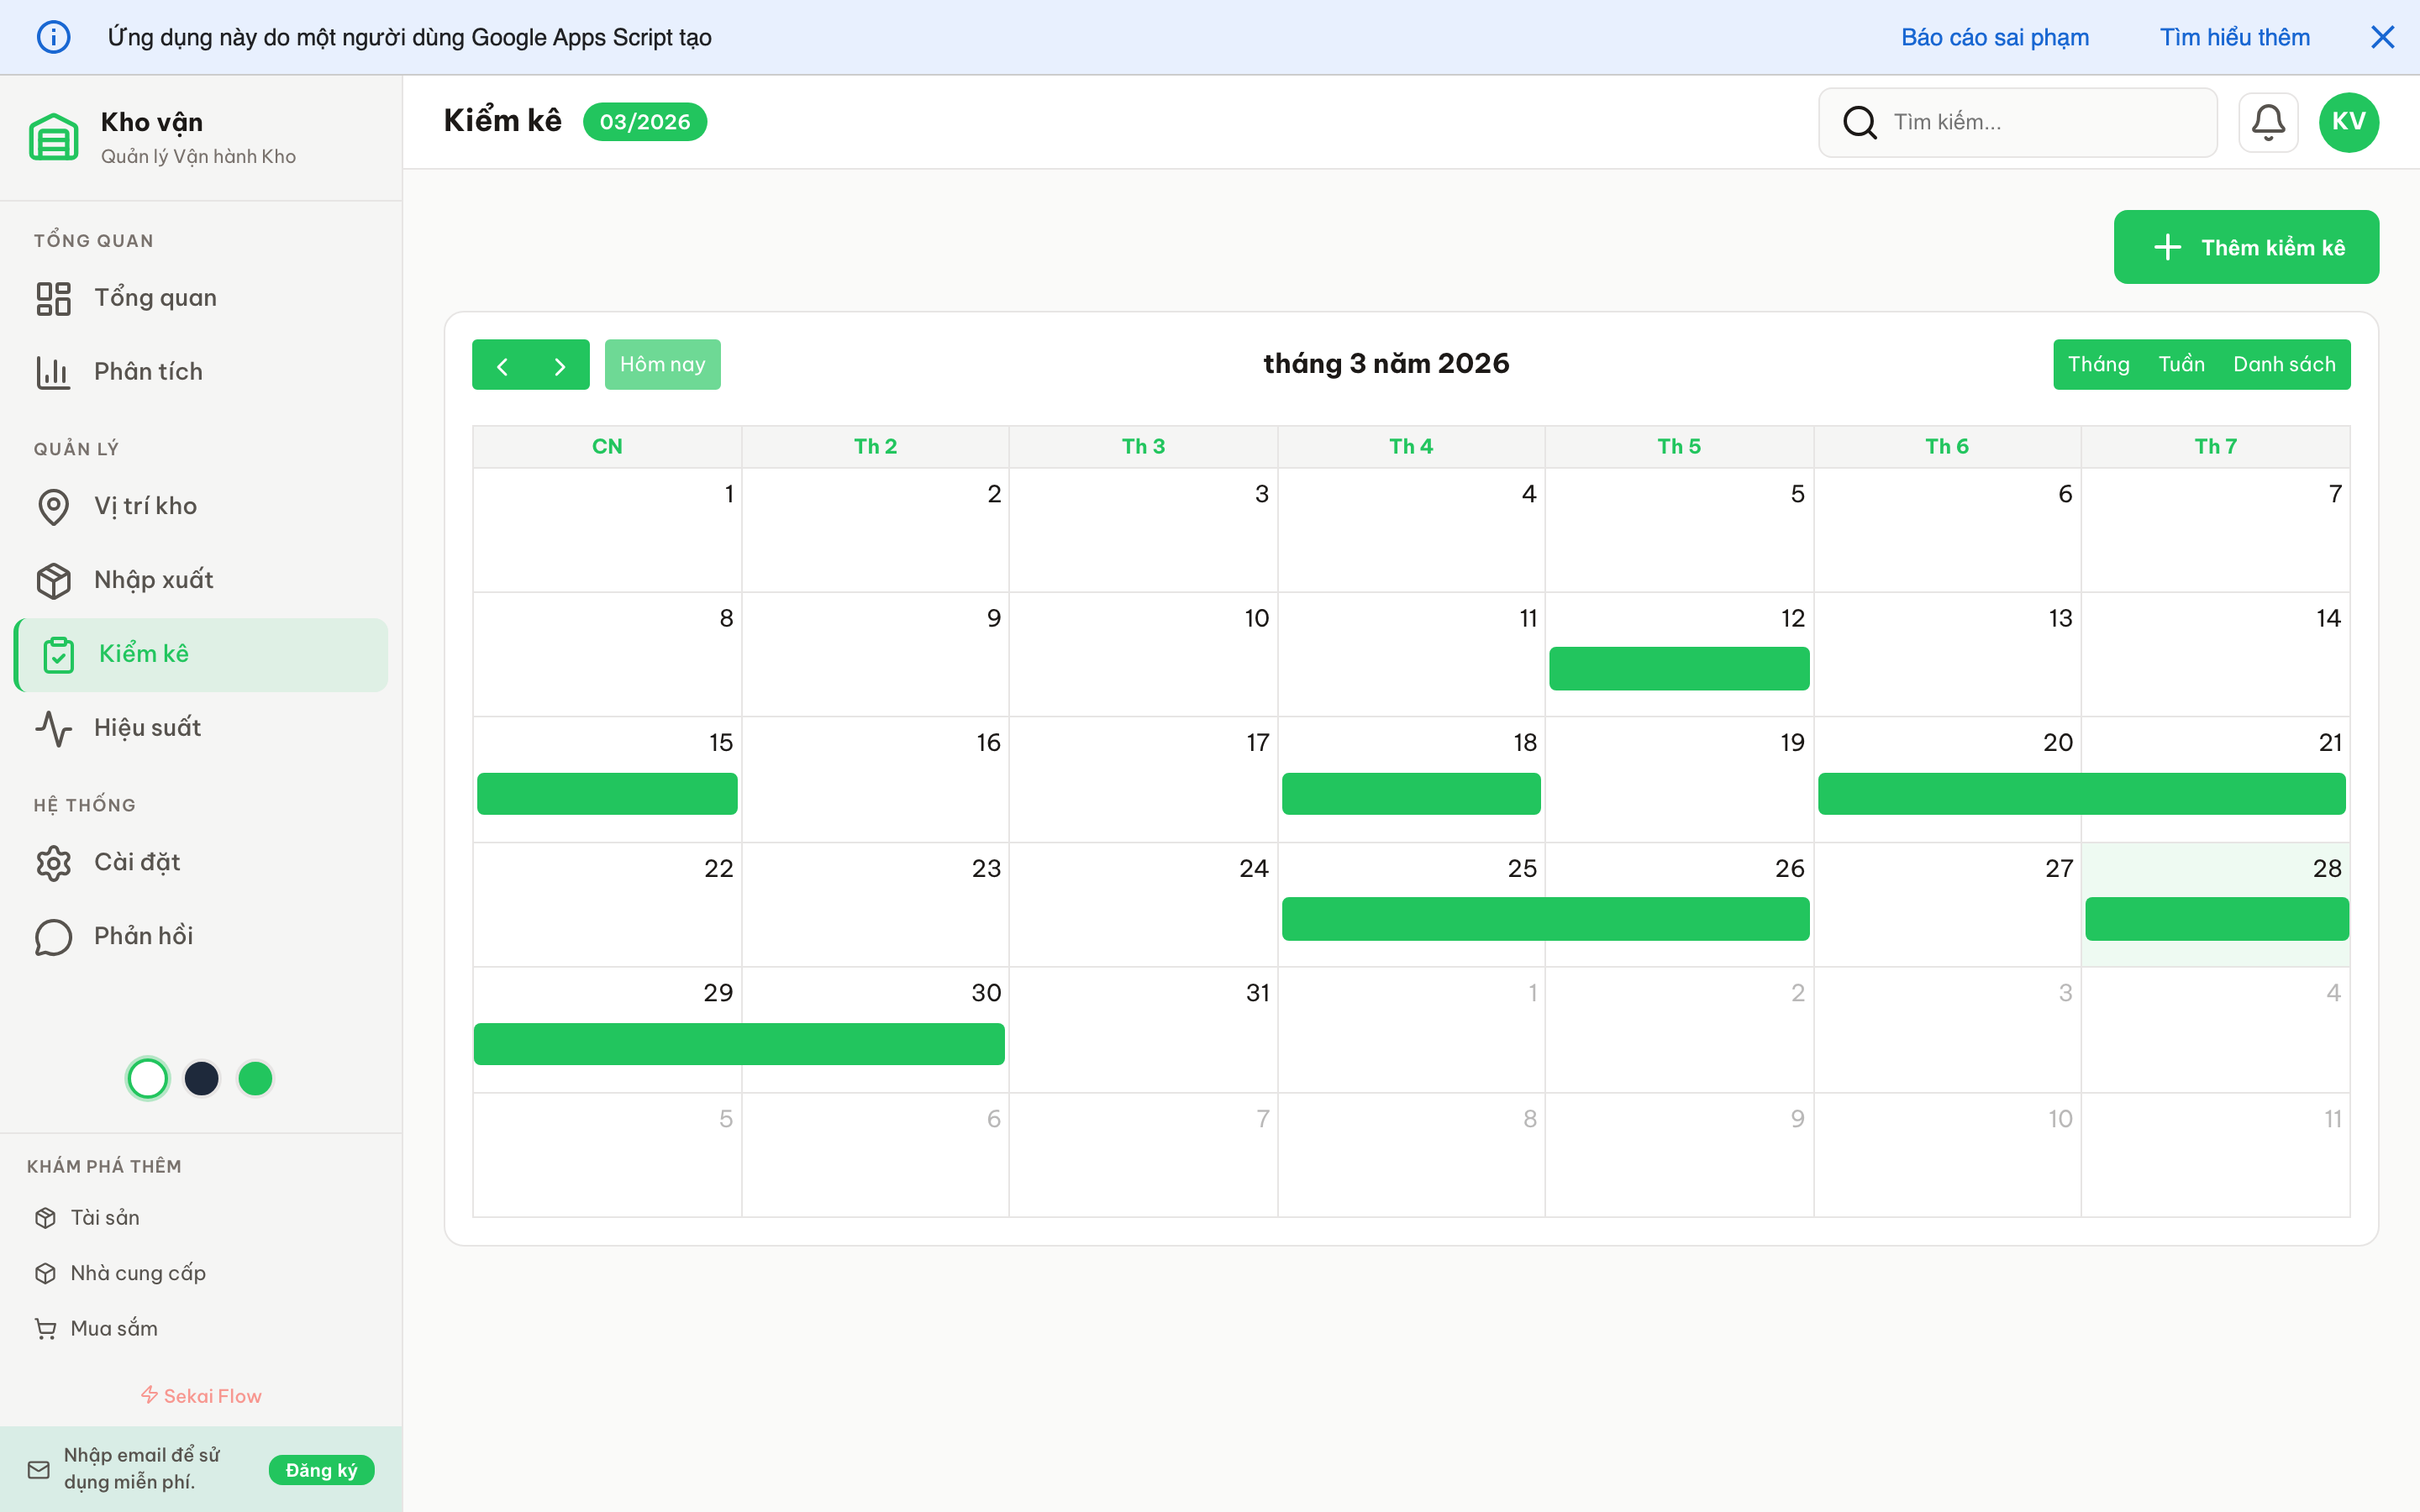2420x1512 pixels.
Task: Open the Tìm hiểu thêm link
Action: pyautogui.click(x=2235, y=37)
